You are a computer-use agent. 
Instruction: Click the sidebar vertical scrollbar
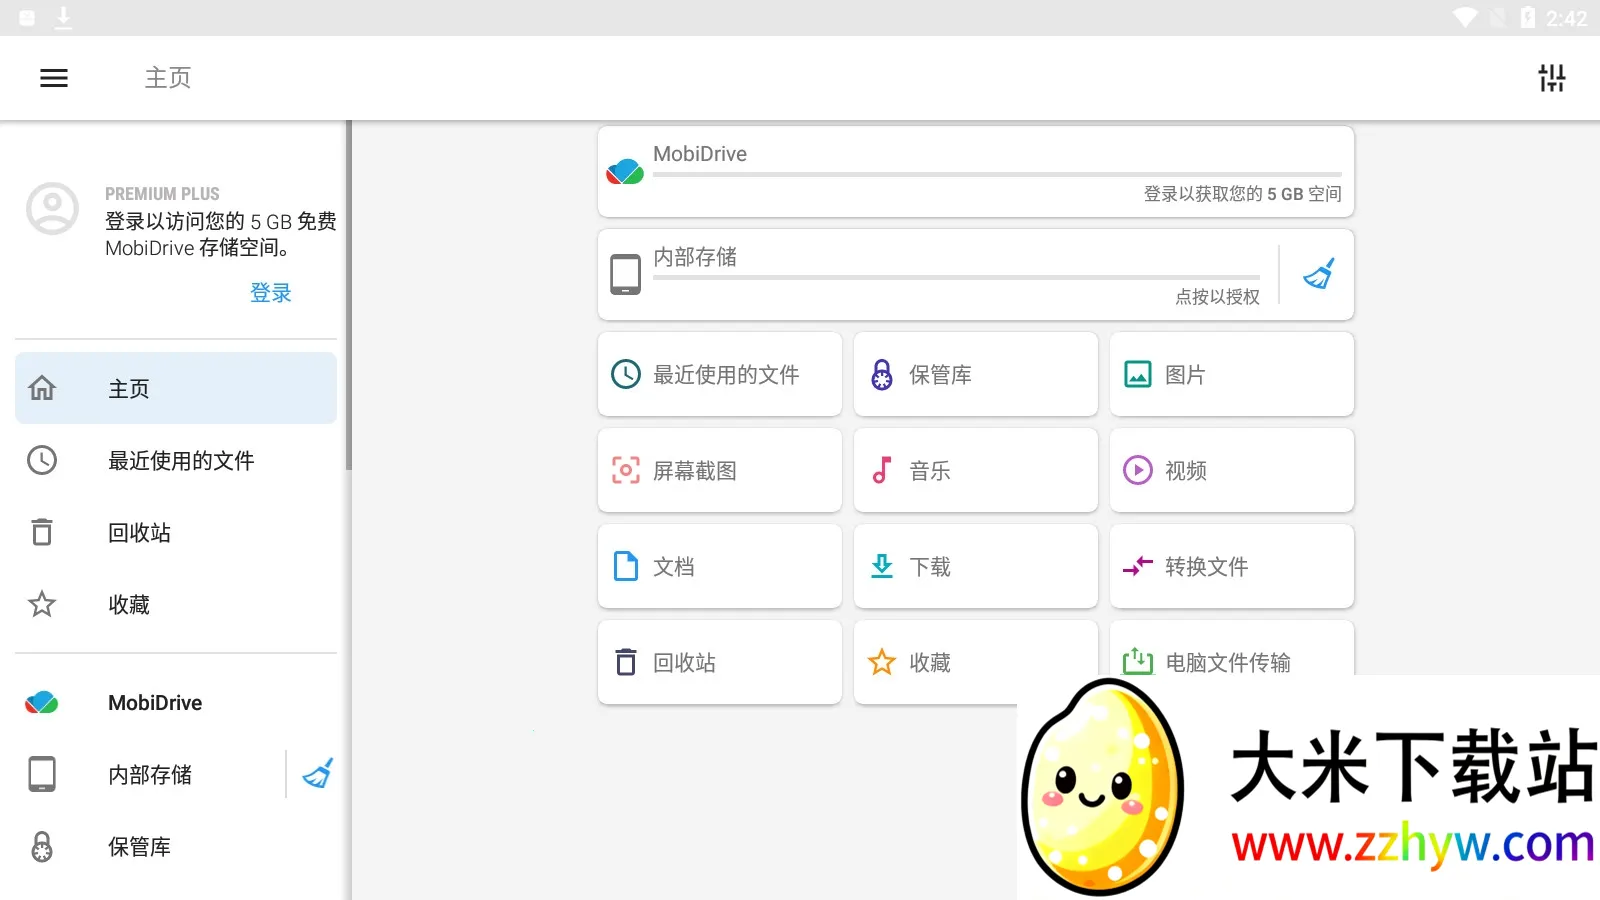349,300
